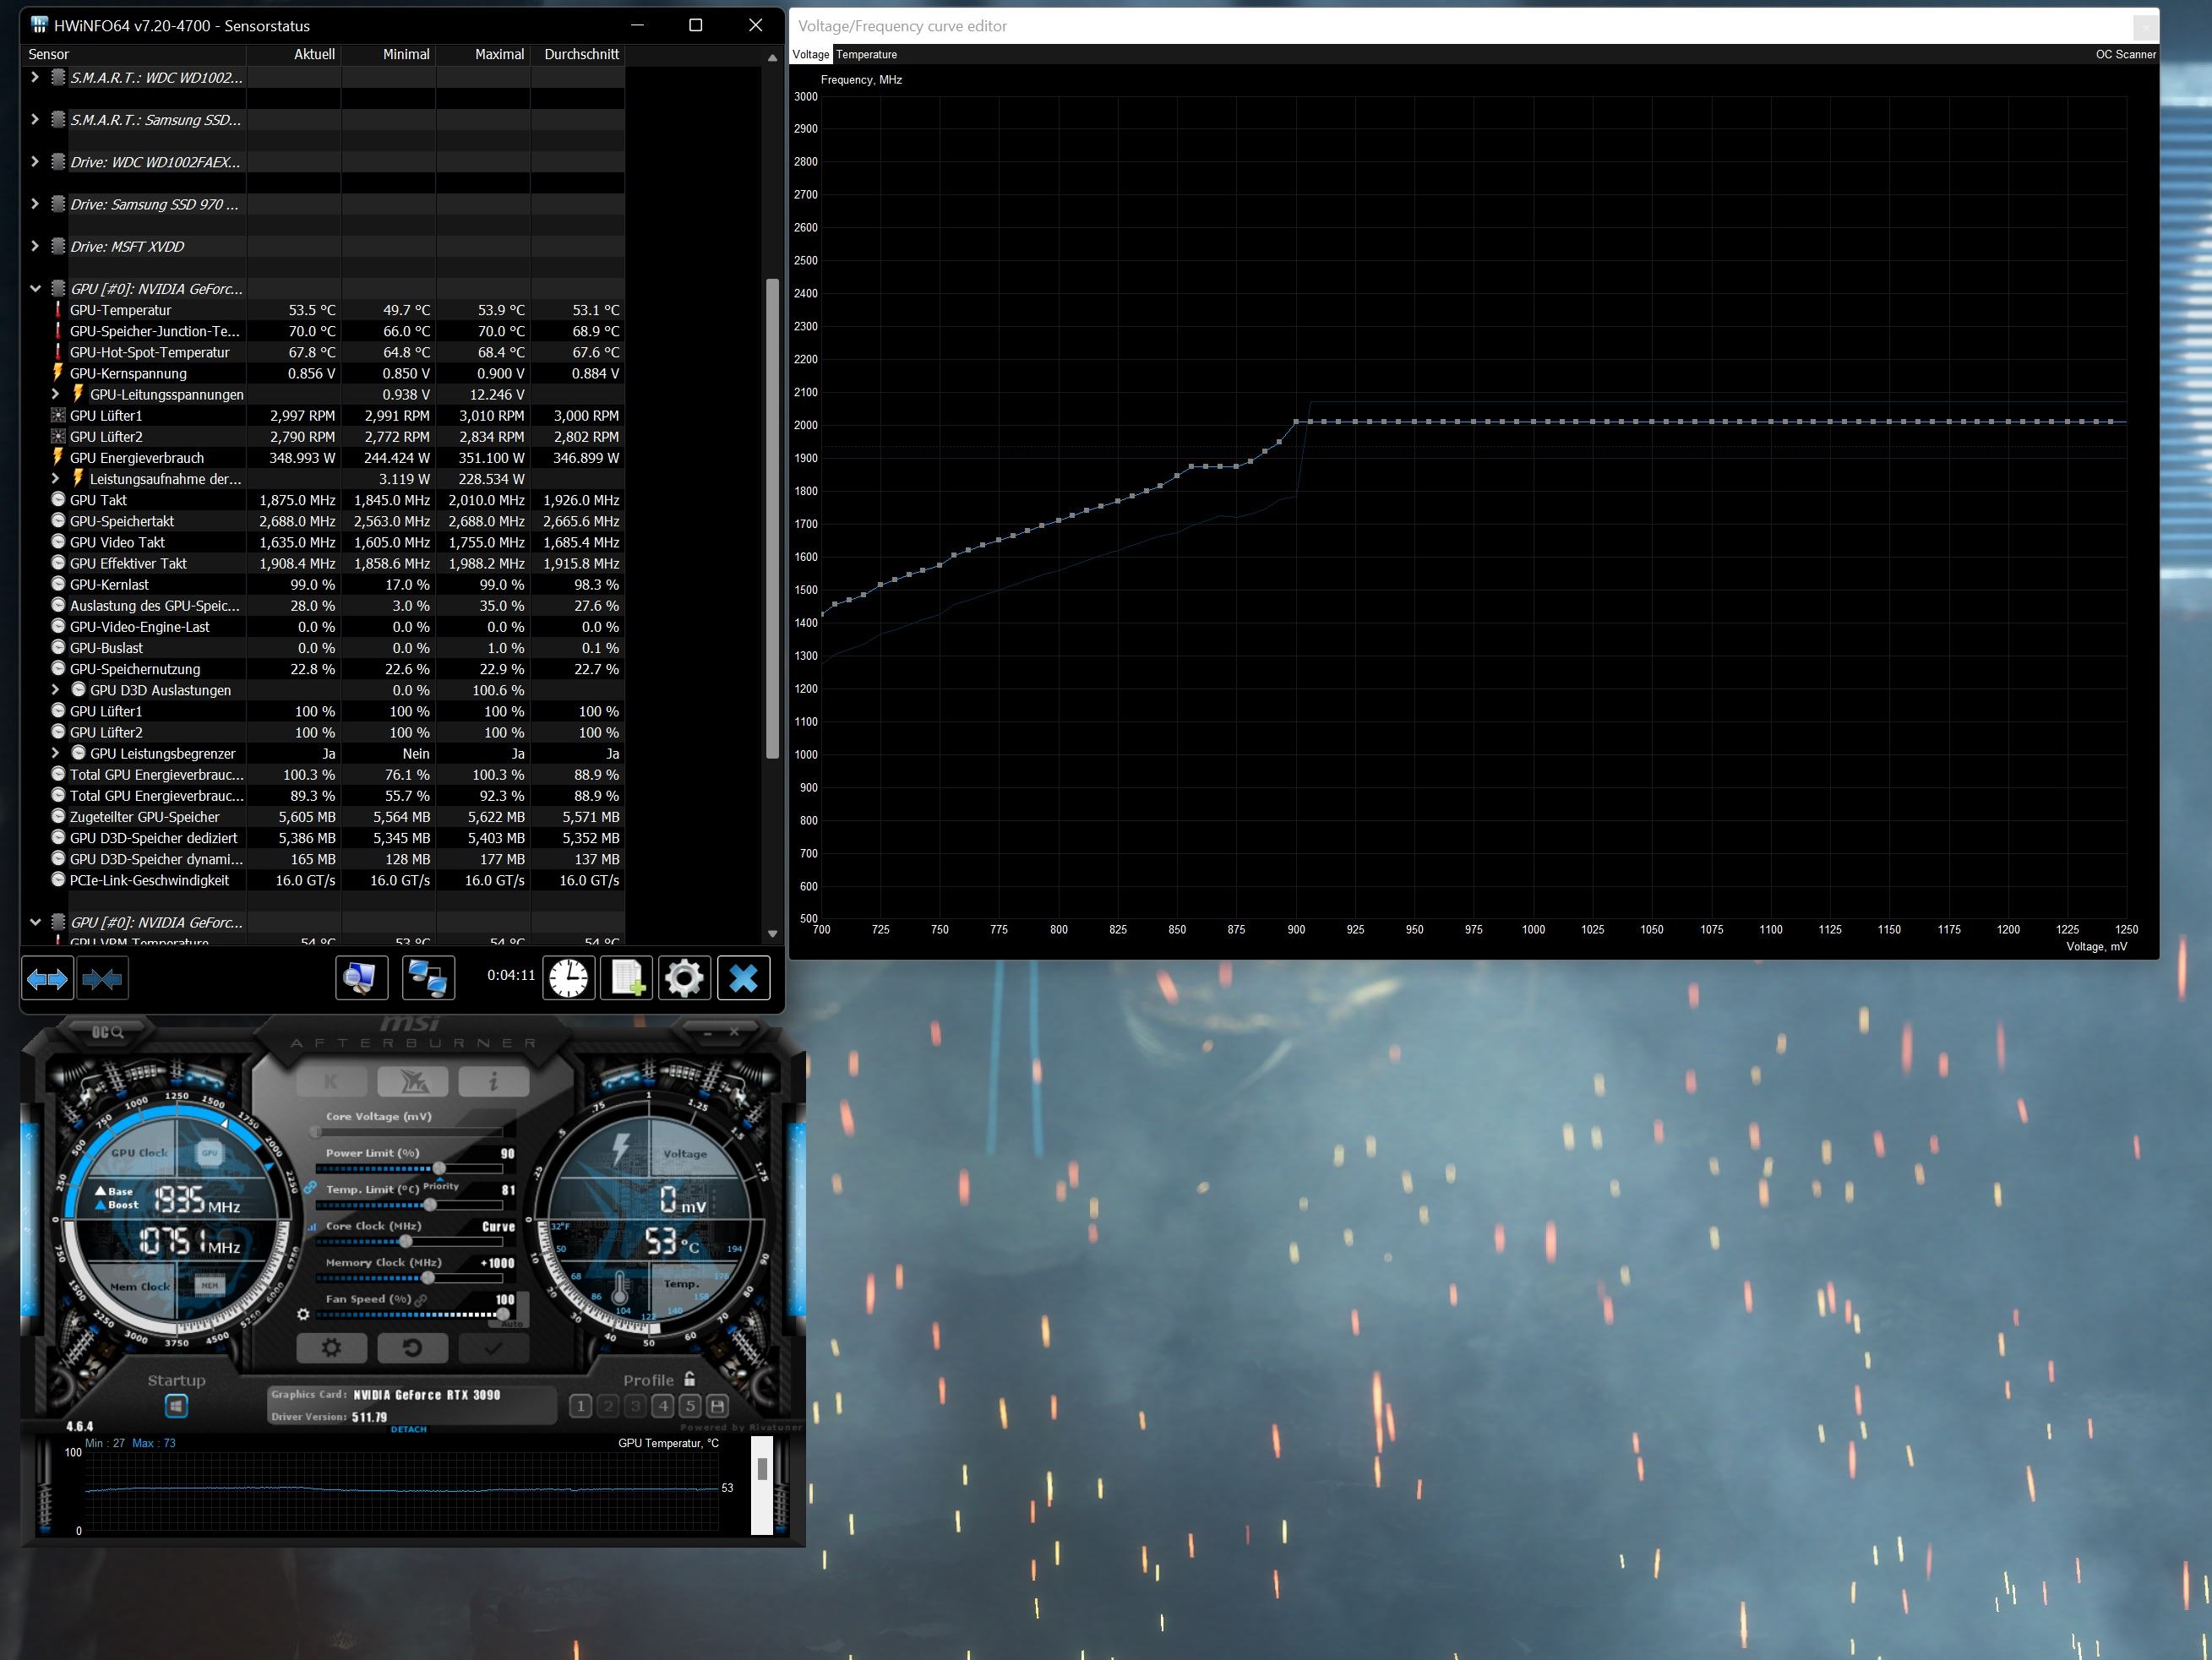Adjust Temp. Limit slider knob

coord(430,1204)
